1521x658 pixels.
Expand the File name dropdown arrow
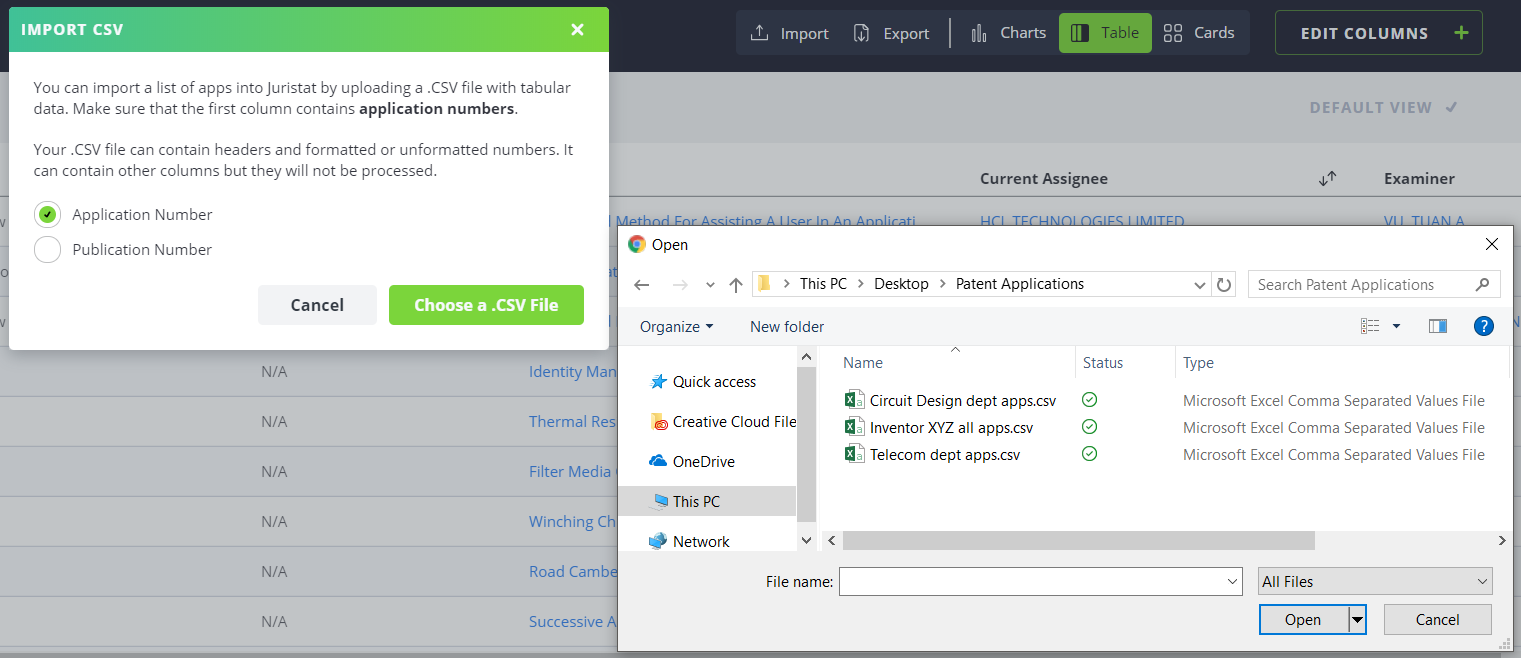tap(1232, 581)
